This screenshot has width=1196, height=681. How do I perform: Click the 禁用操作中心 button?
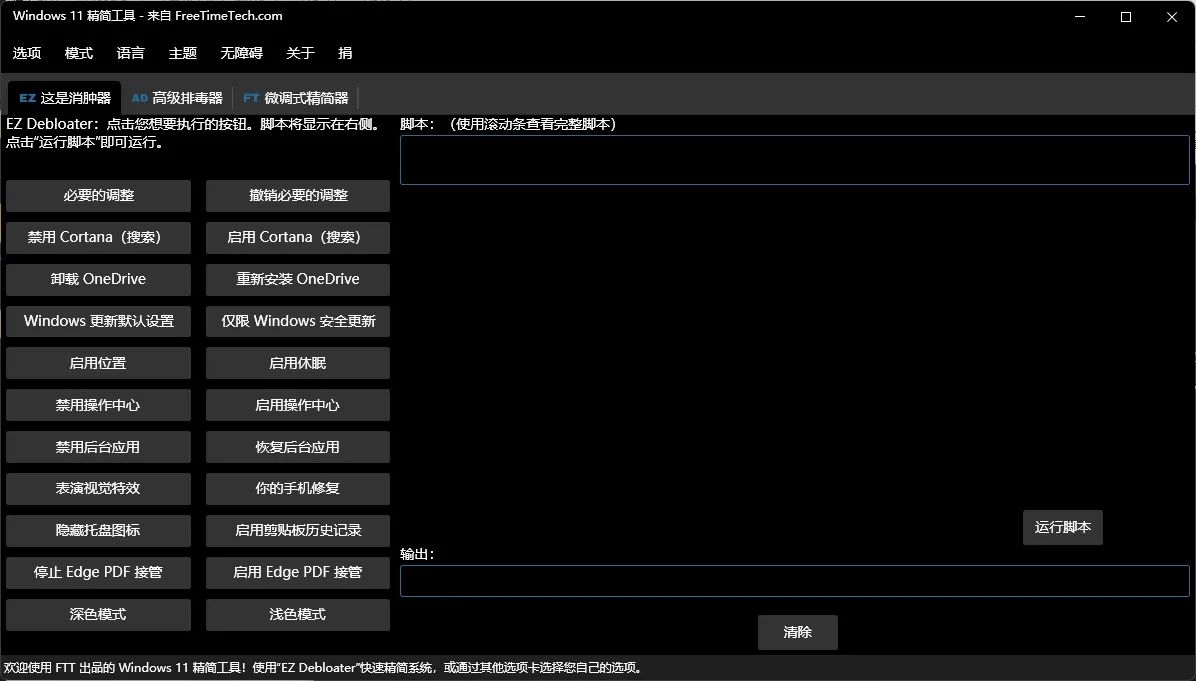click(x=98, y=405)
